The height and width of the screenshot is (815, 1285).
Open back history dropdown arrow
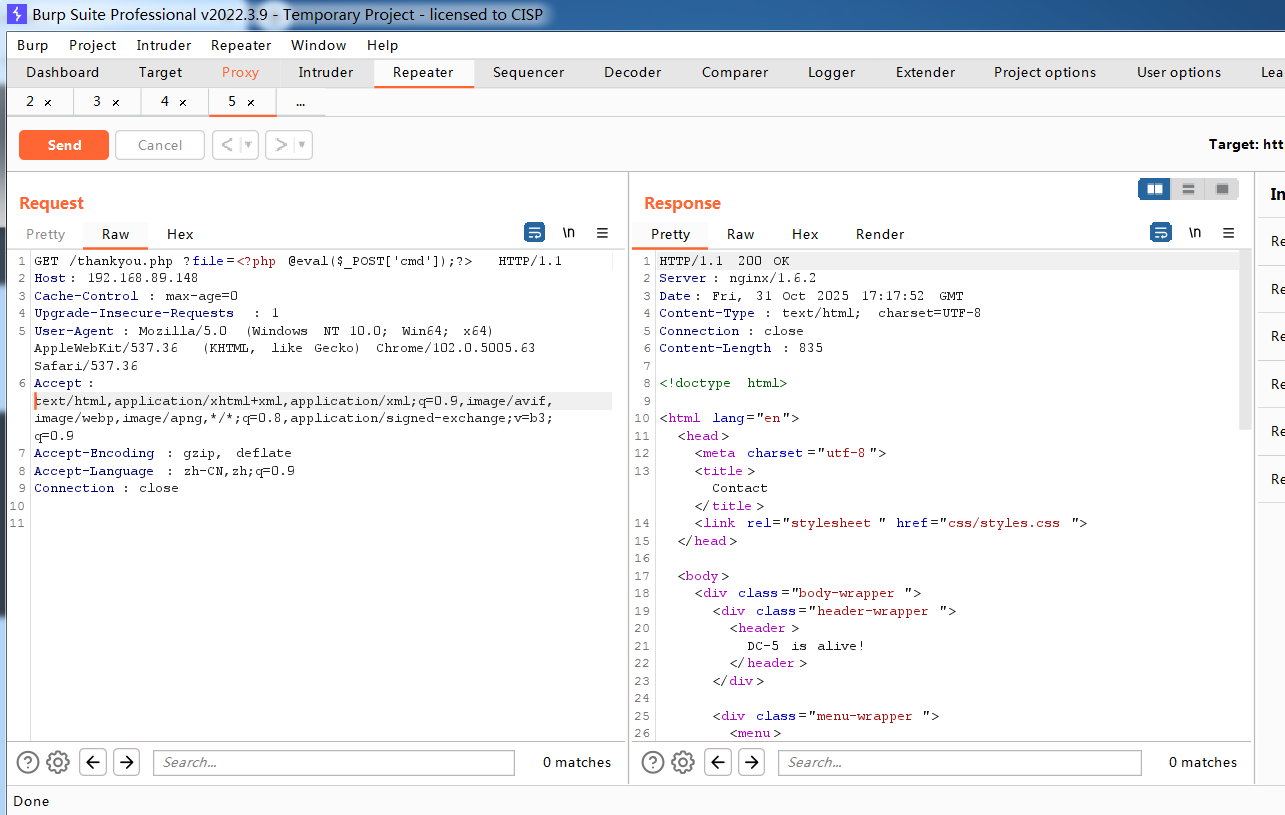tap(249, 145)
